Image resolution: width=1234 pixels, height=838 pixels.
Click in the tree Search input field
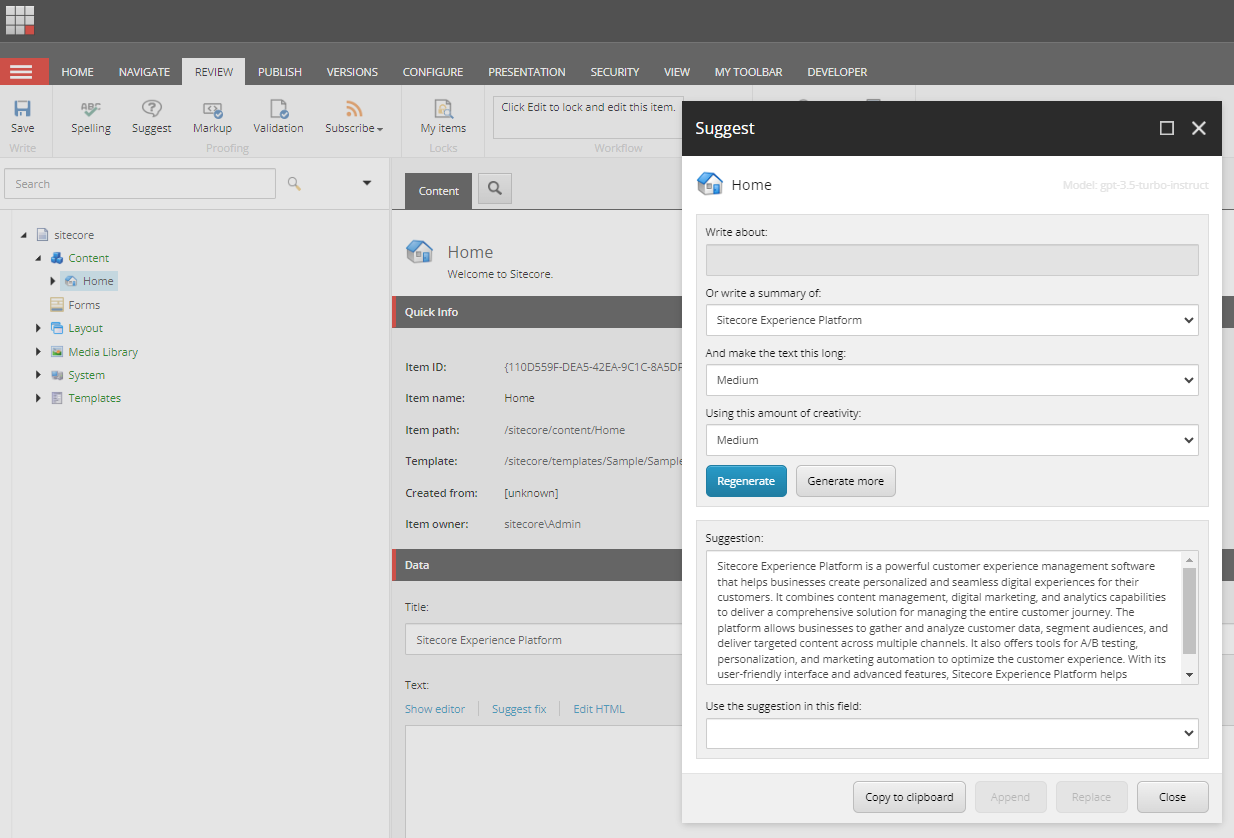tap(140, 184)
